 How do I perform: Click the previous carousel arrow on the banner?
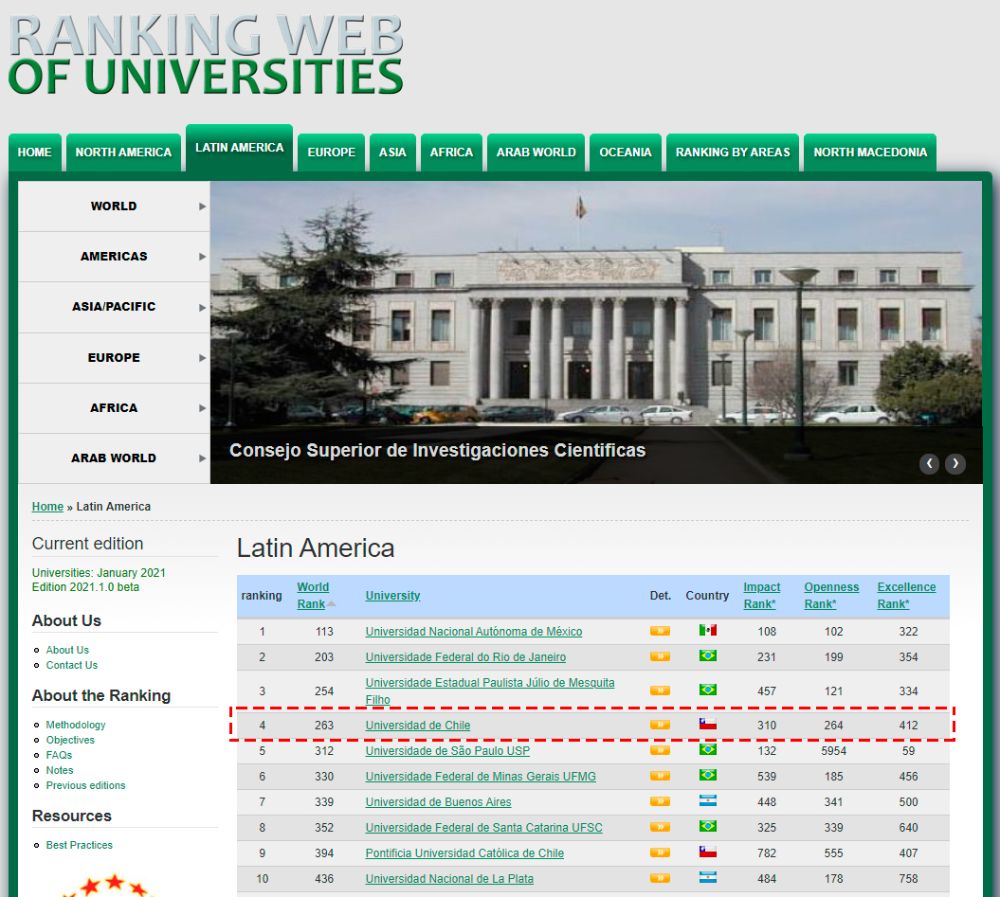[x=929, y=463]
